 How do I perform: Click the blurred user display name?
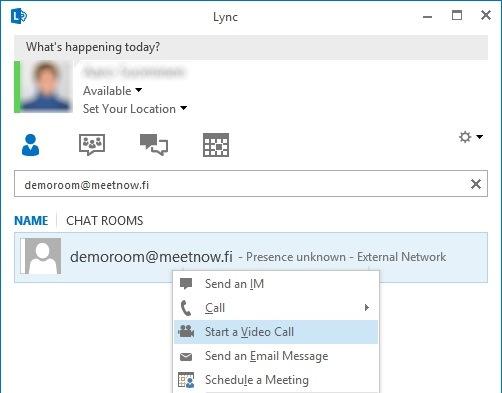133,72
